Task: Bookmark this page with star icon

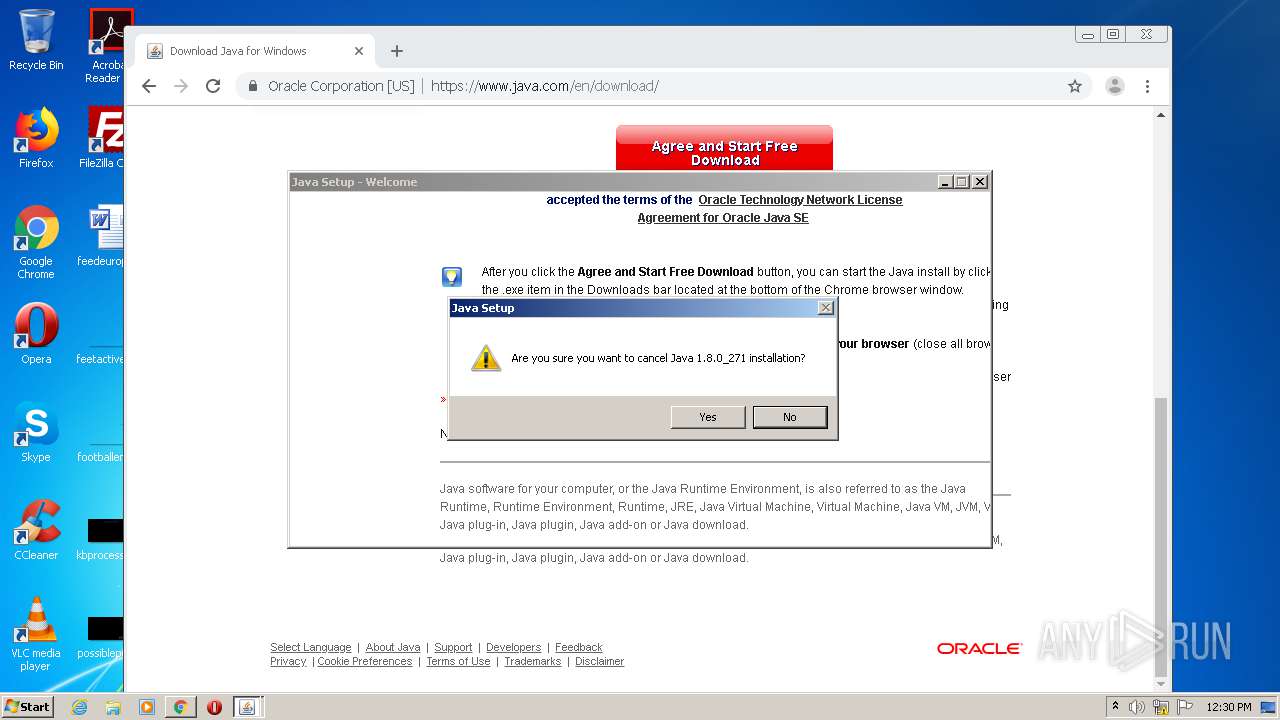Action: pos(1075,86)
